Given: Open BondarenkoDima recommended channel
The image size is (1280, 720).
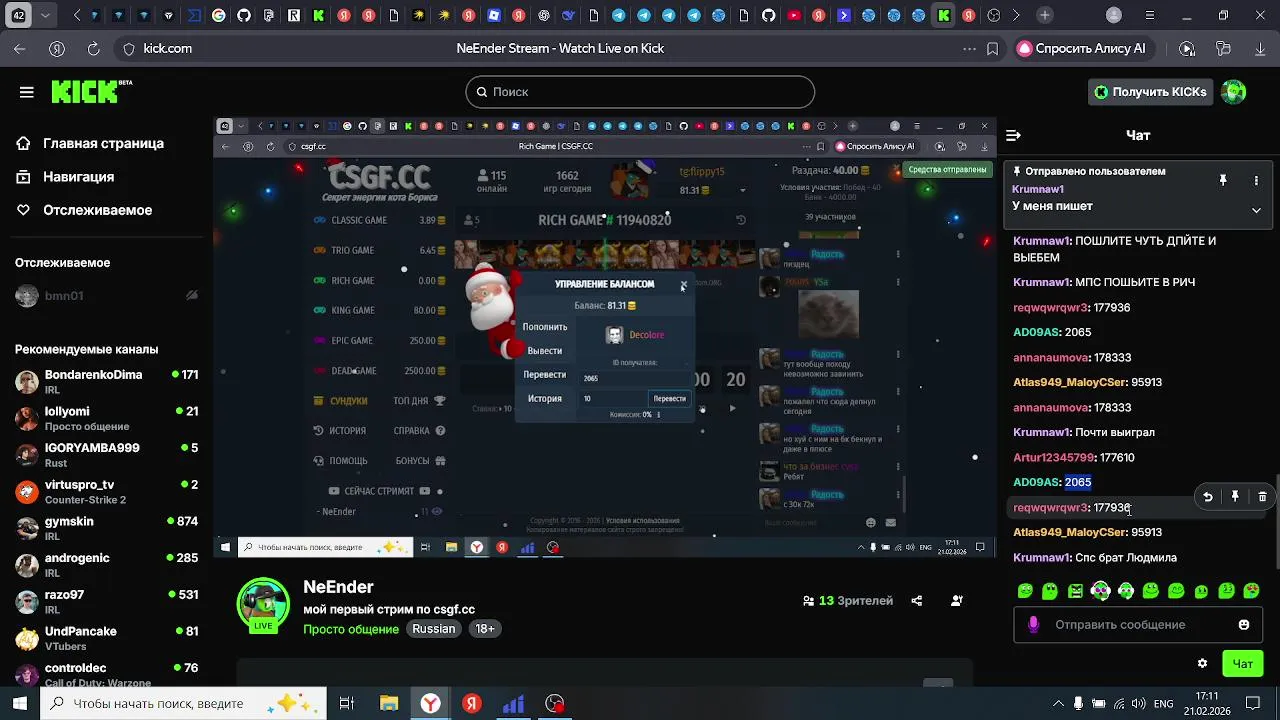Looking at the screenshot, I should [106, 381].
